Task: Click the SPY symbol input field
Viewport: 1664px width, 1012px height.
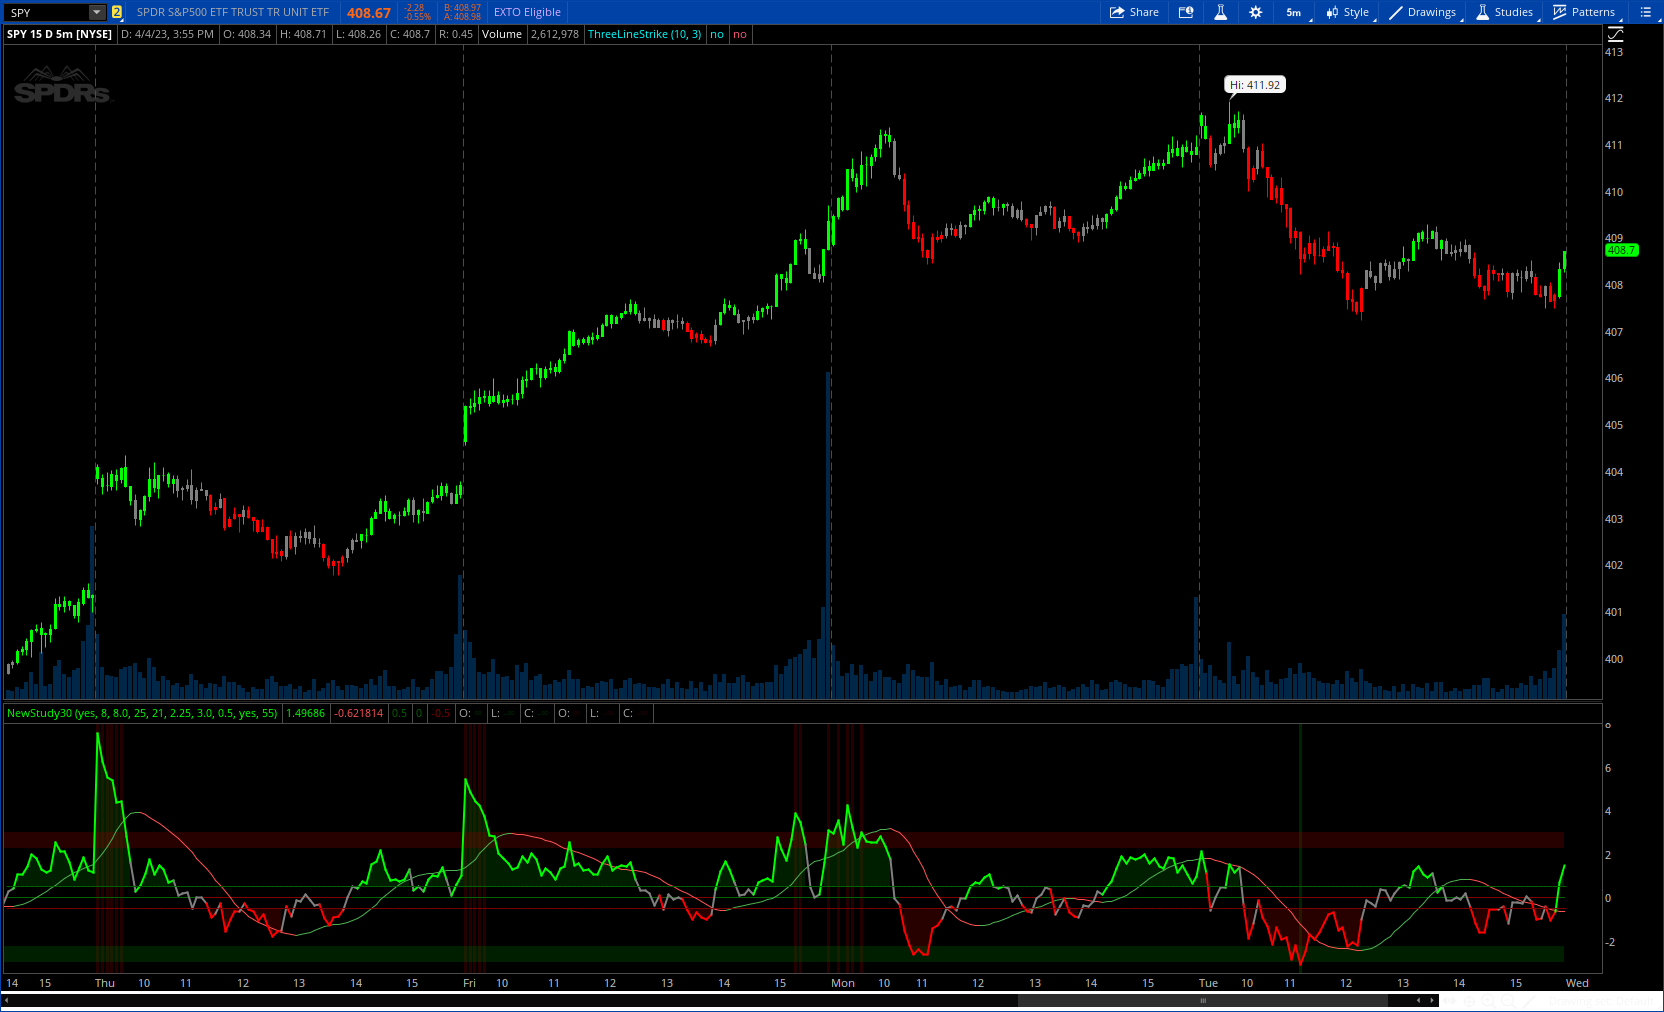Action: 45,13
